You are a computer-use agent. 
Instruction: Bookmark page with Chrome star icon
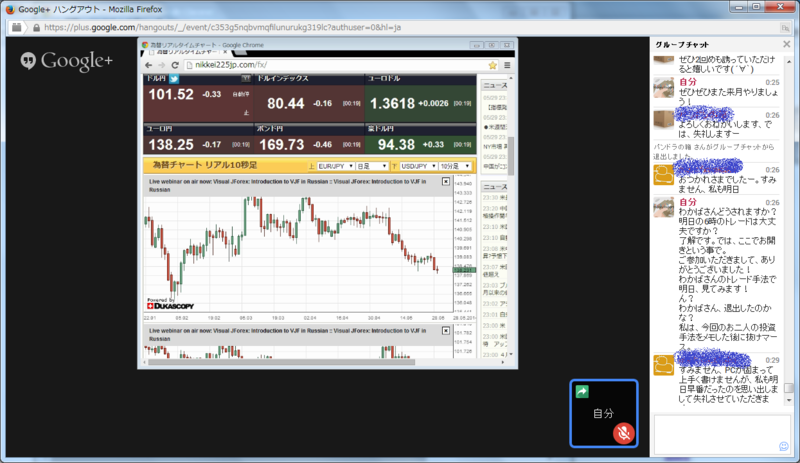tap(492, 65)
